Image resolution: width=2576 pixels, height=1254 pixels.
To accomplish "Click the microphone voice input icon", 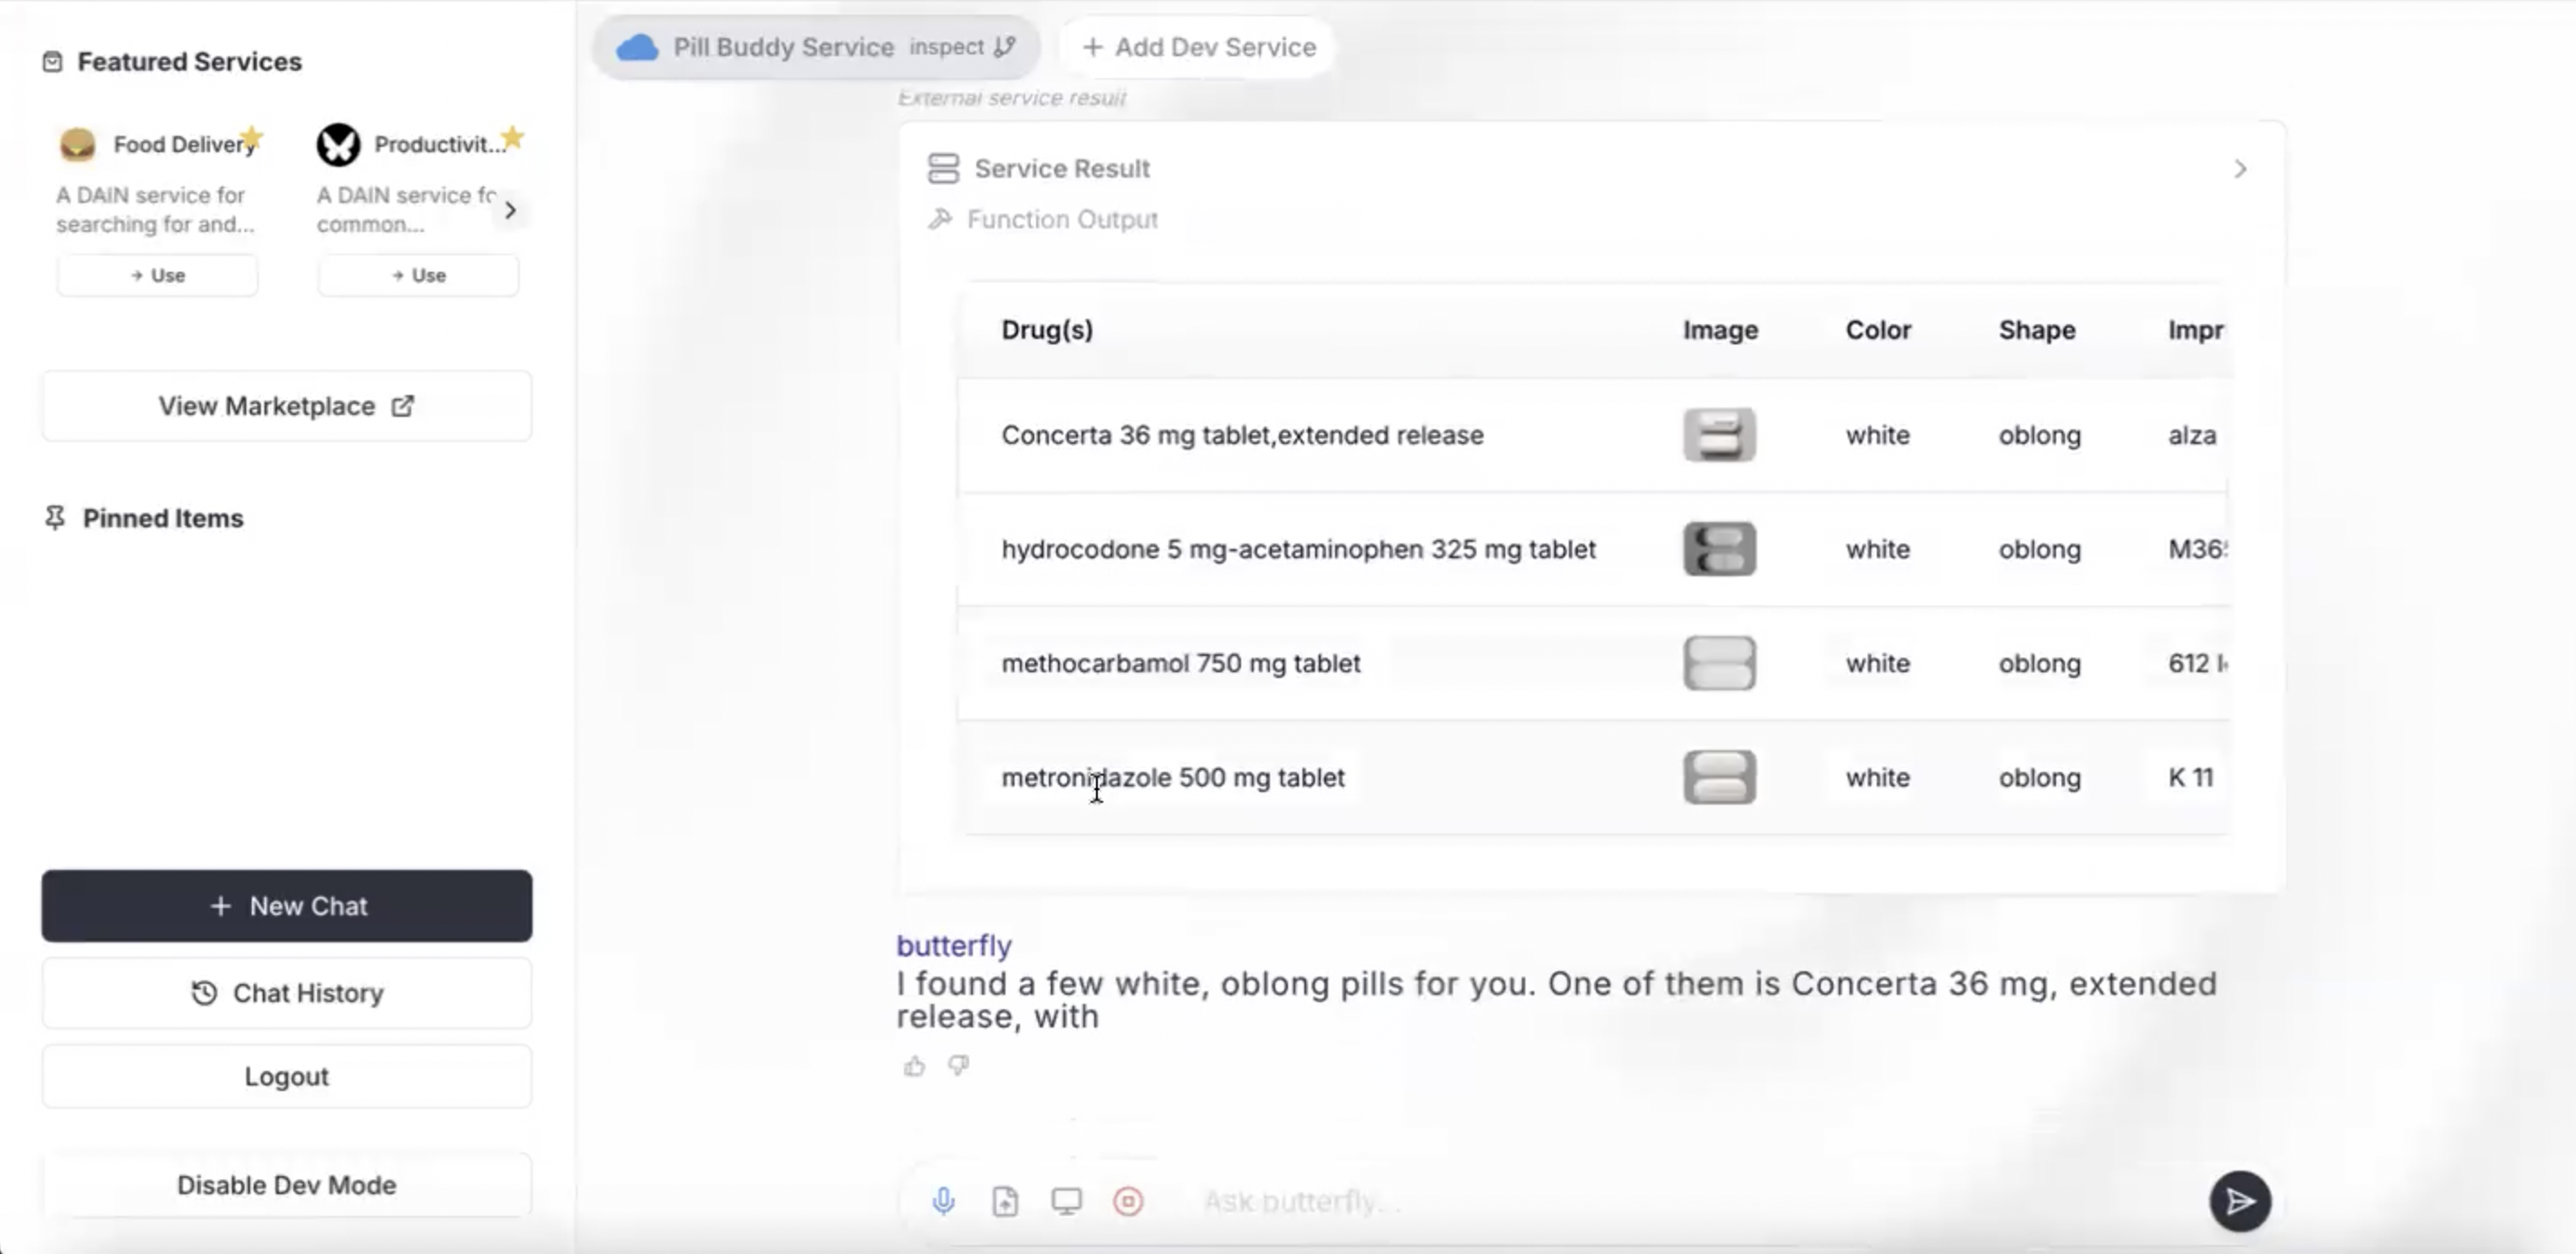I will pyautogui.click(x=943, y=1201).
